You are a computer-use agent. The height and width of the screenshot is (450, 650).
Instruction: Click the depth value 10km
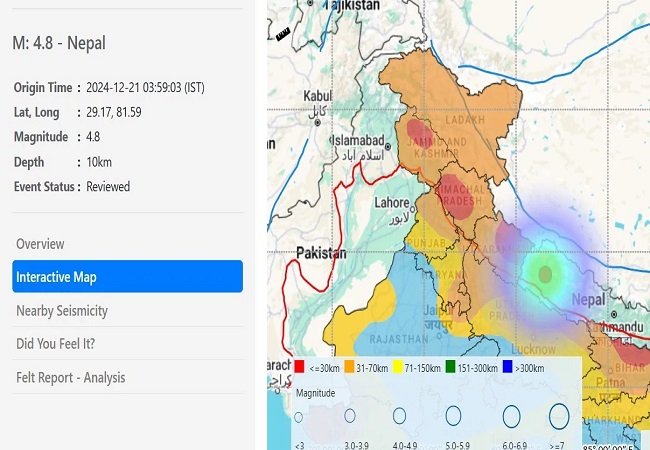[x=99, y=162]
